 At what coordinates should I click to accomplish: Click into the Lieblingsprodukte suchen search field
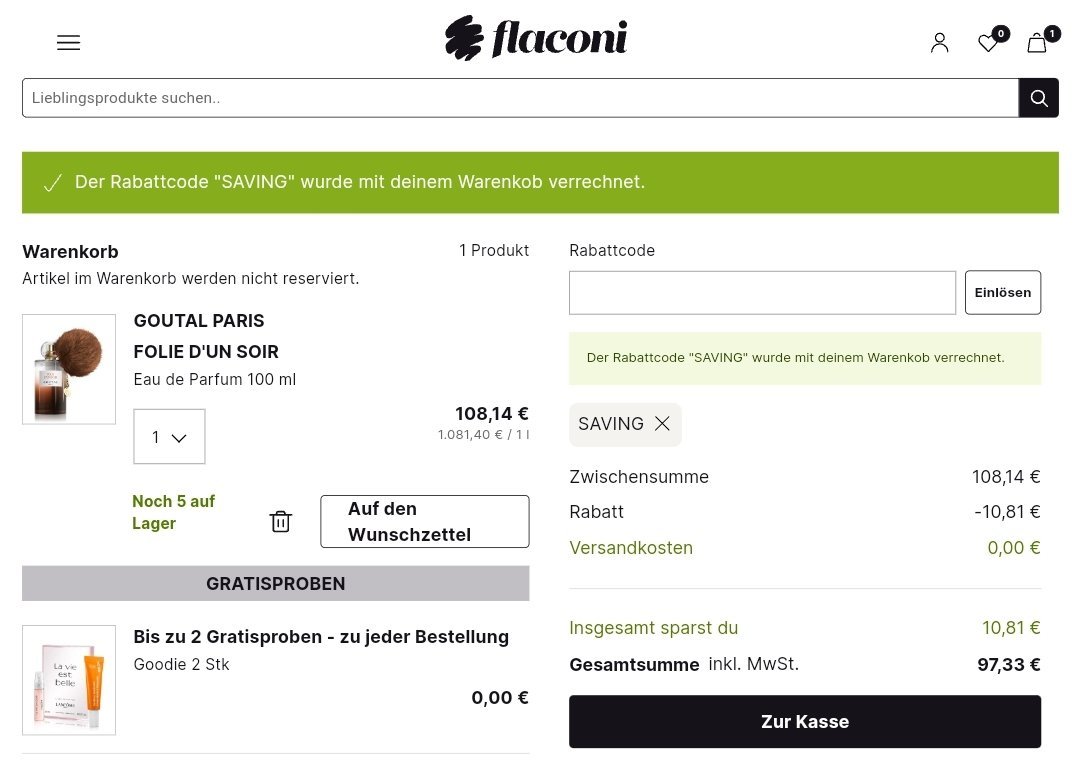click(520, 98)
